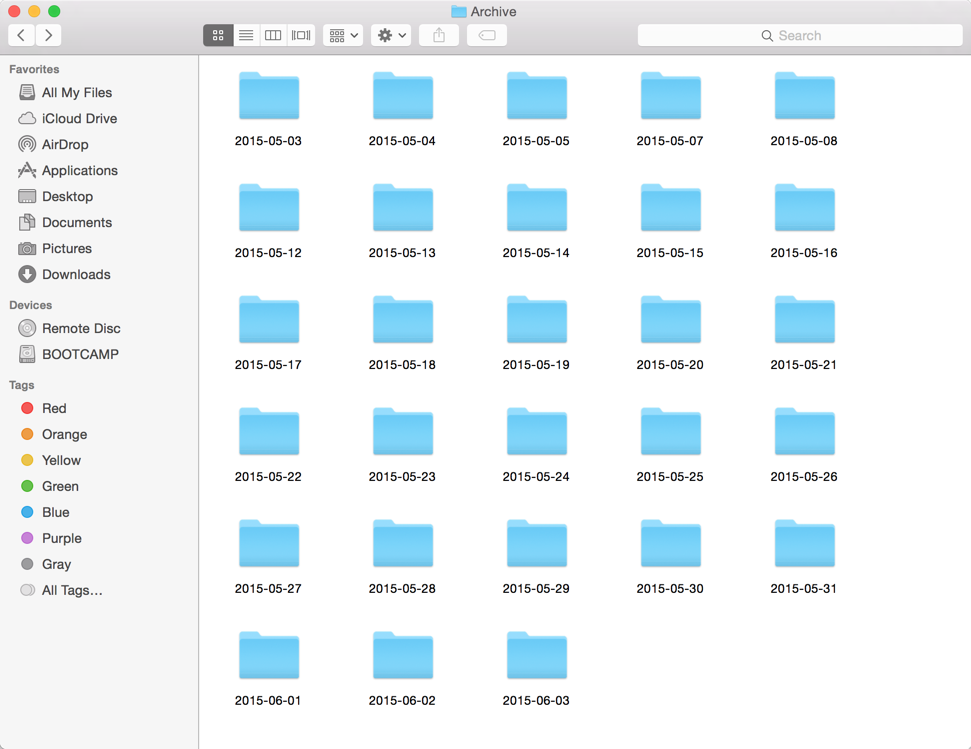Click the Remote Disc device entry
Screen dimensions: 971x749
click(x=80, y=328)
